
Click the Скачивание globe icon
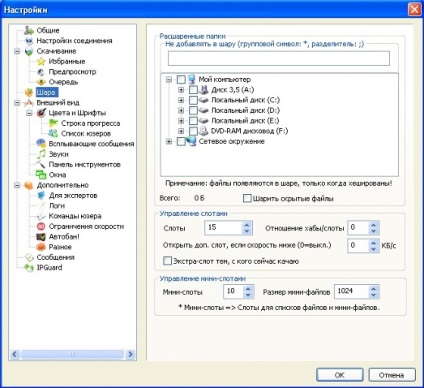tap(29, 51)
